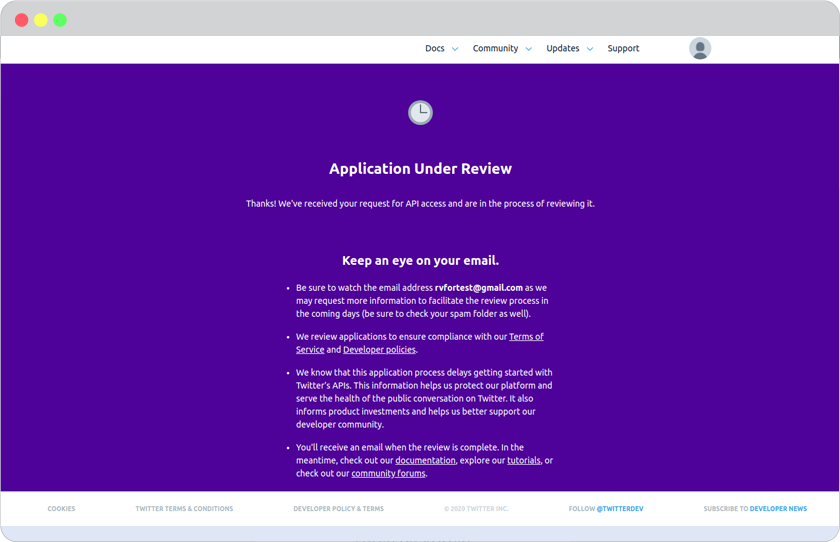Click the Application Under Review heading
The image size is (840, 542).
(420, 169)
